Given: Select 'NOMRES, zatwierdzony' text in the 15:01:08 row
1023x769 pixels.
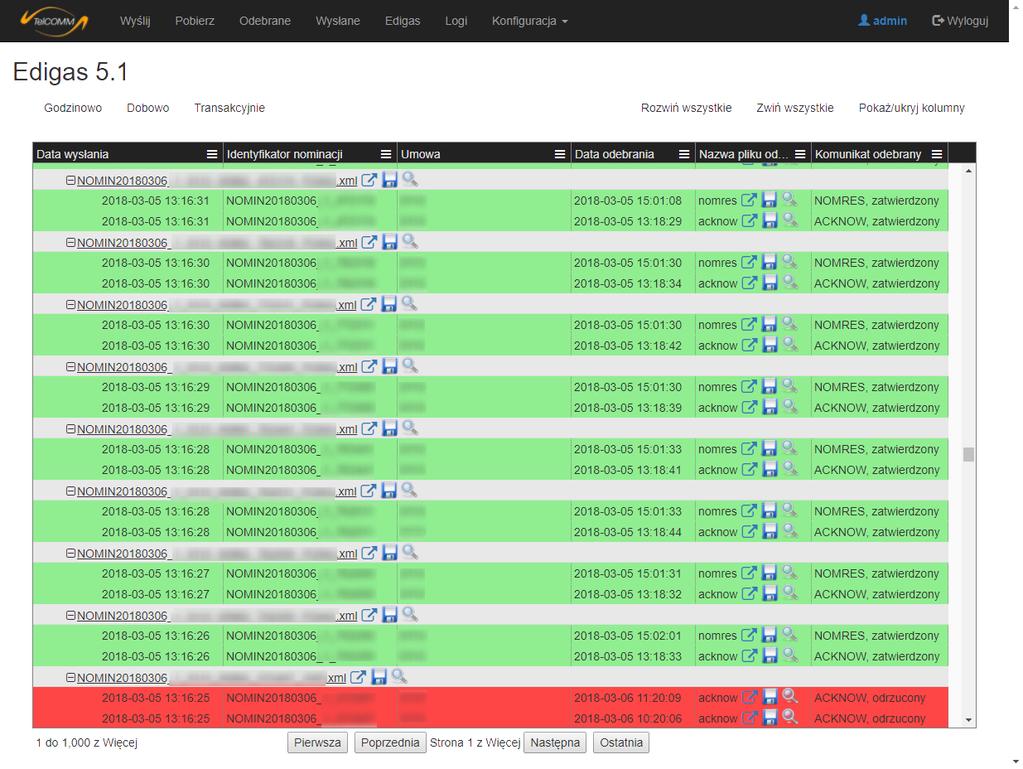Looking at the screenshot, I should coord(877,201).
